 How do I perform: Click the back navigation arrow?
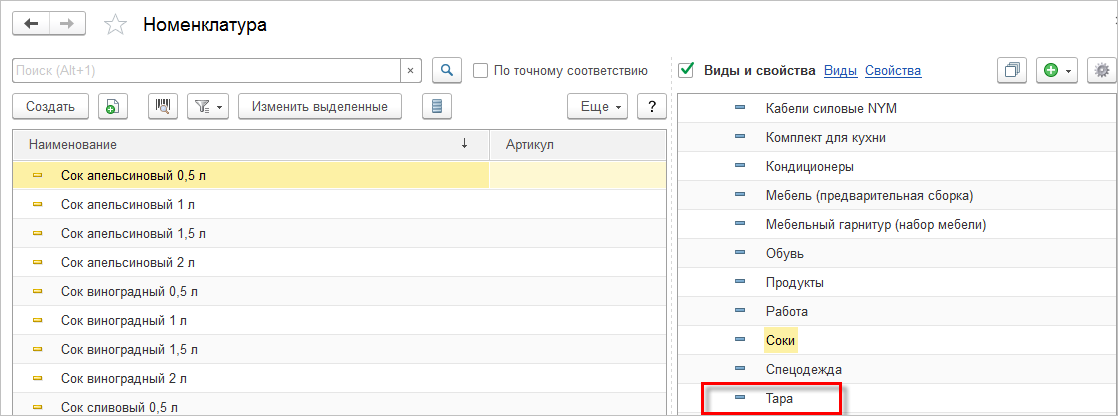point(32,24)
